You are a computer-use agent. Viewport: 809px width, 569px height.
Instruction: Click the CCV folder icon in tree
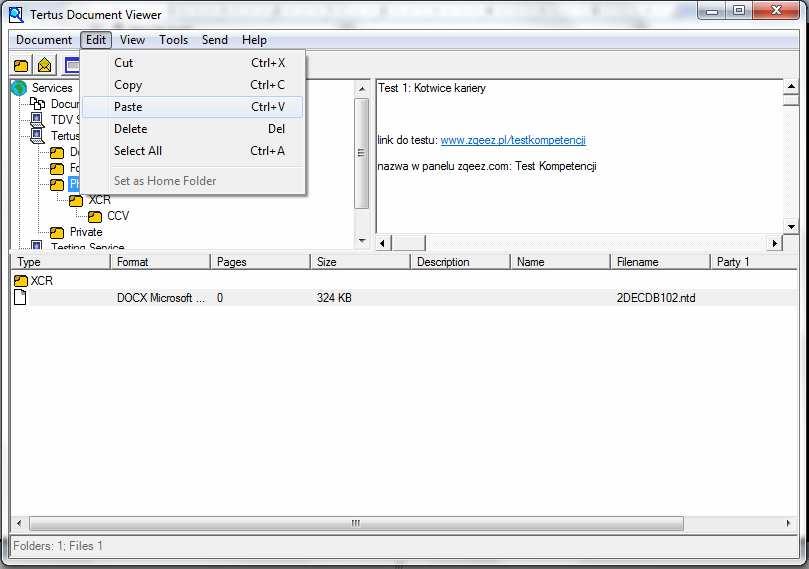[95, 216]
